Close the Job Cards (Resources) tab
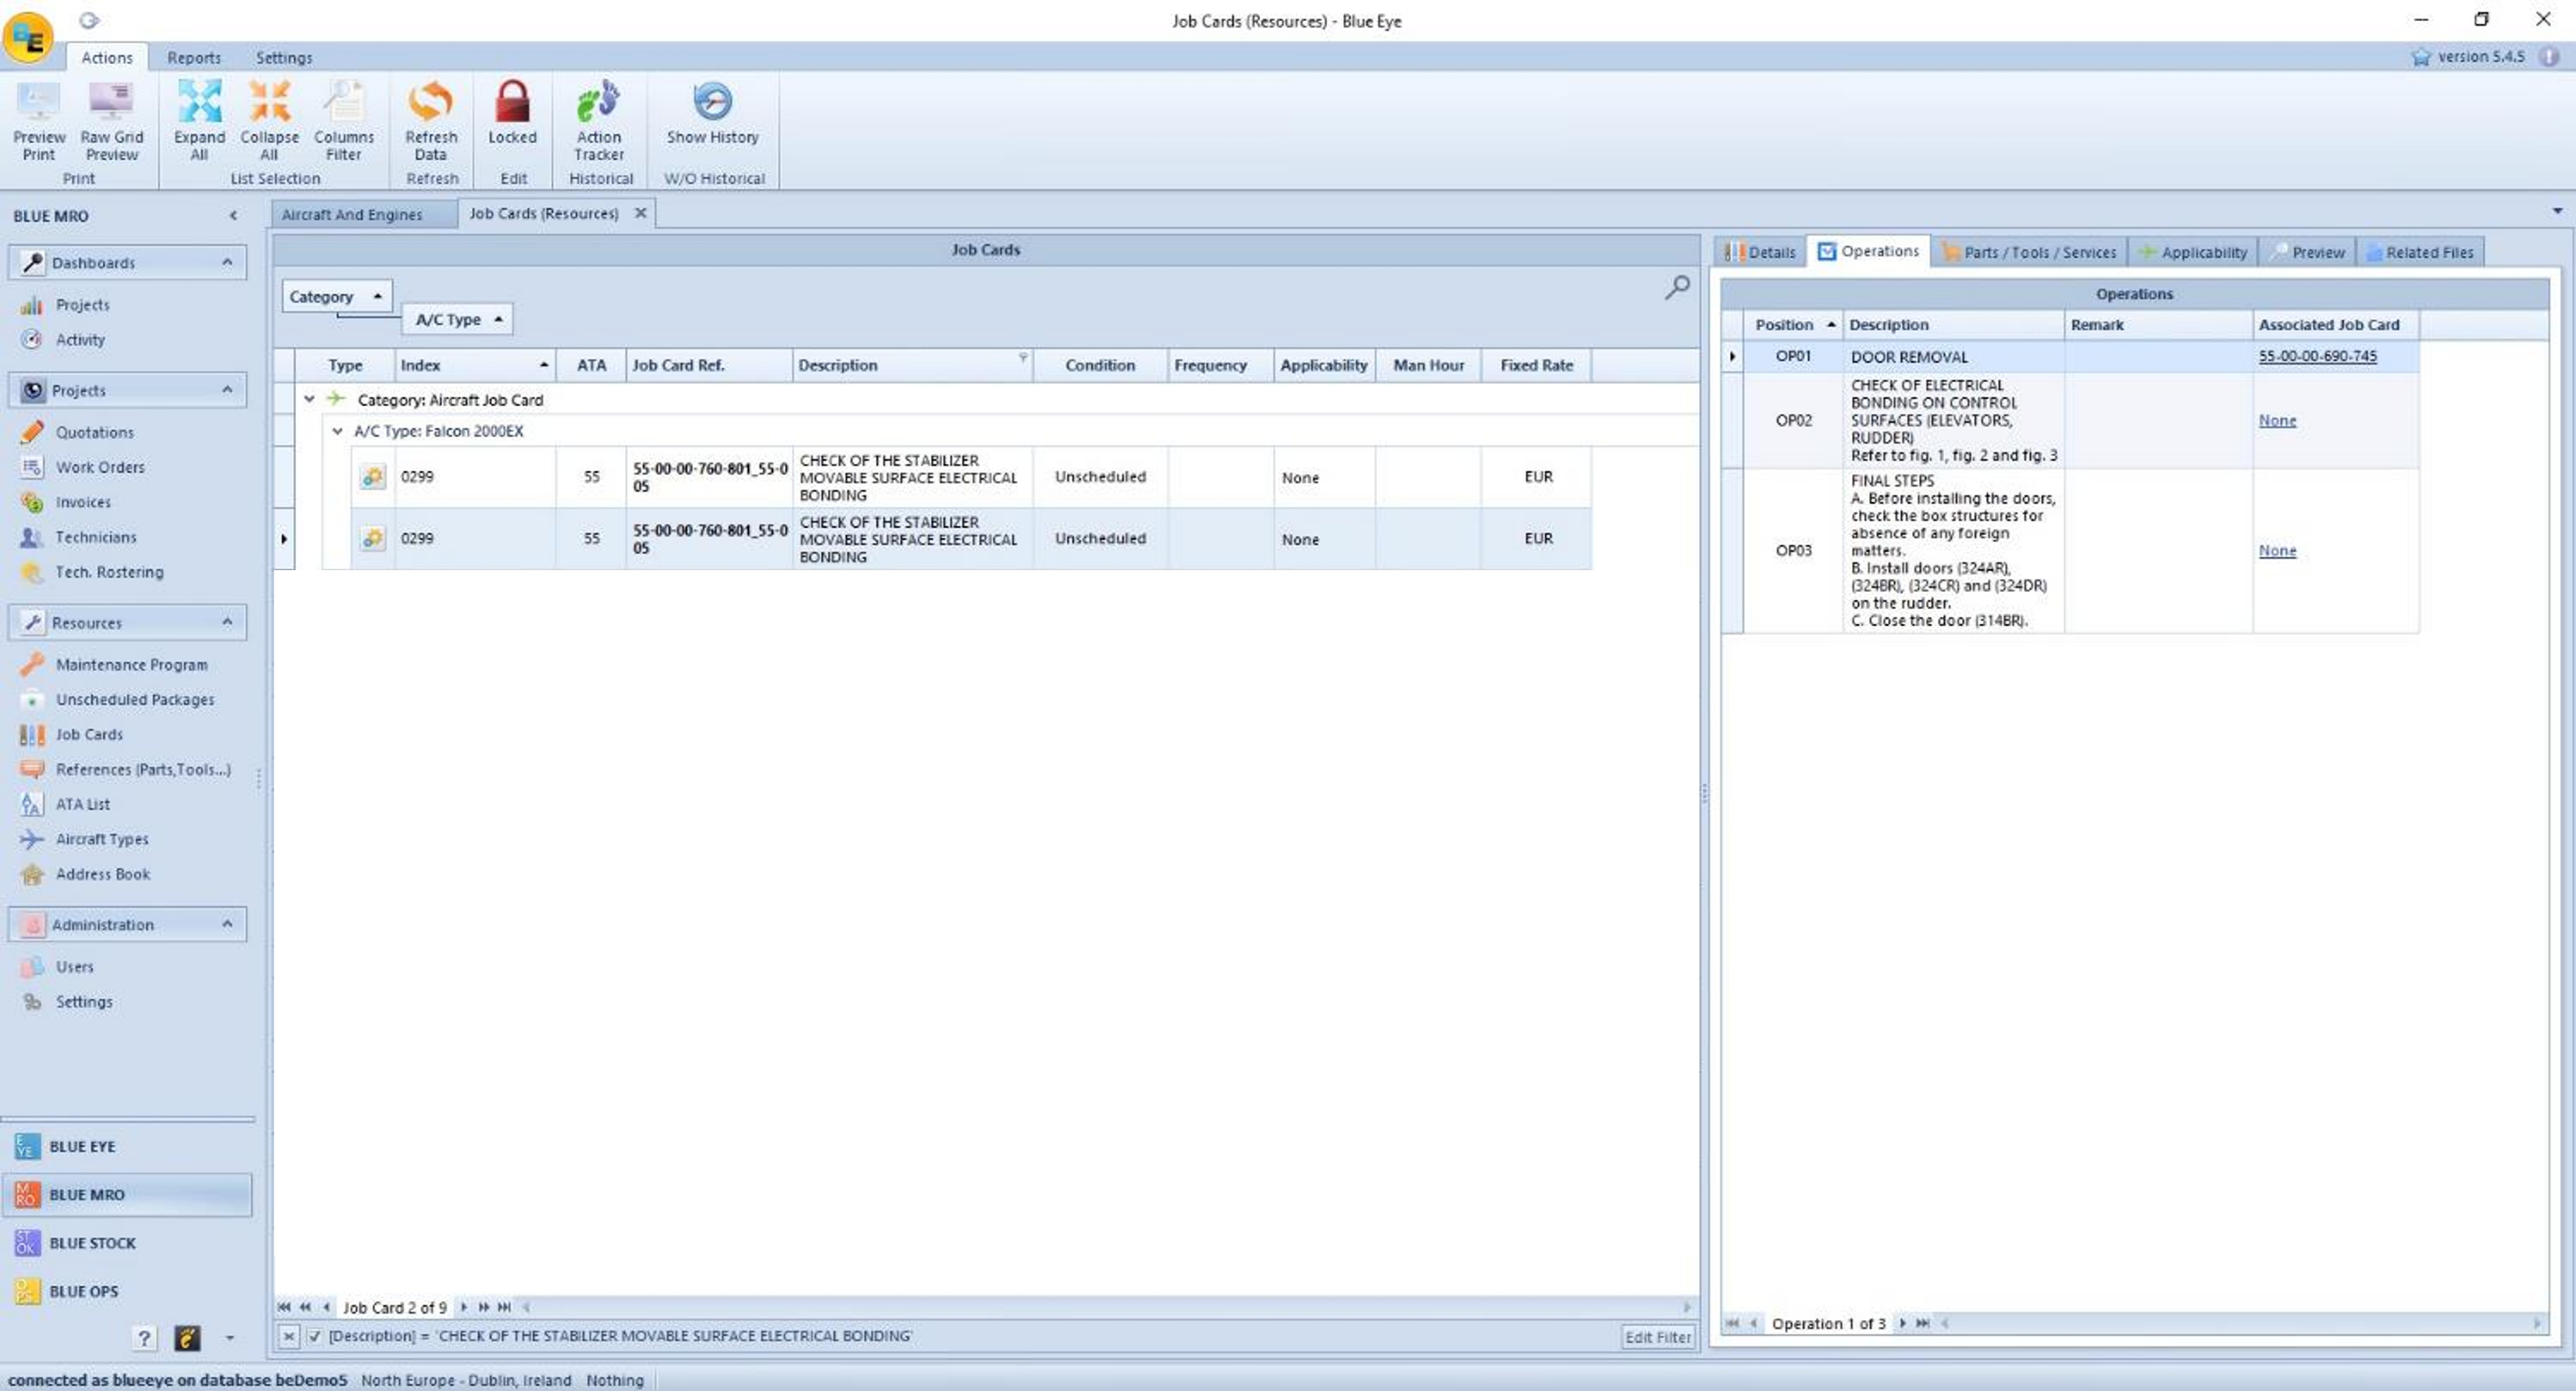 tap(640, 213)
